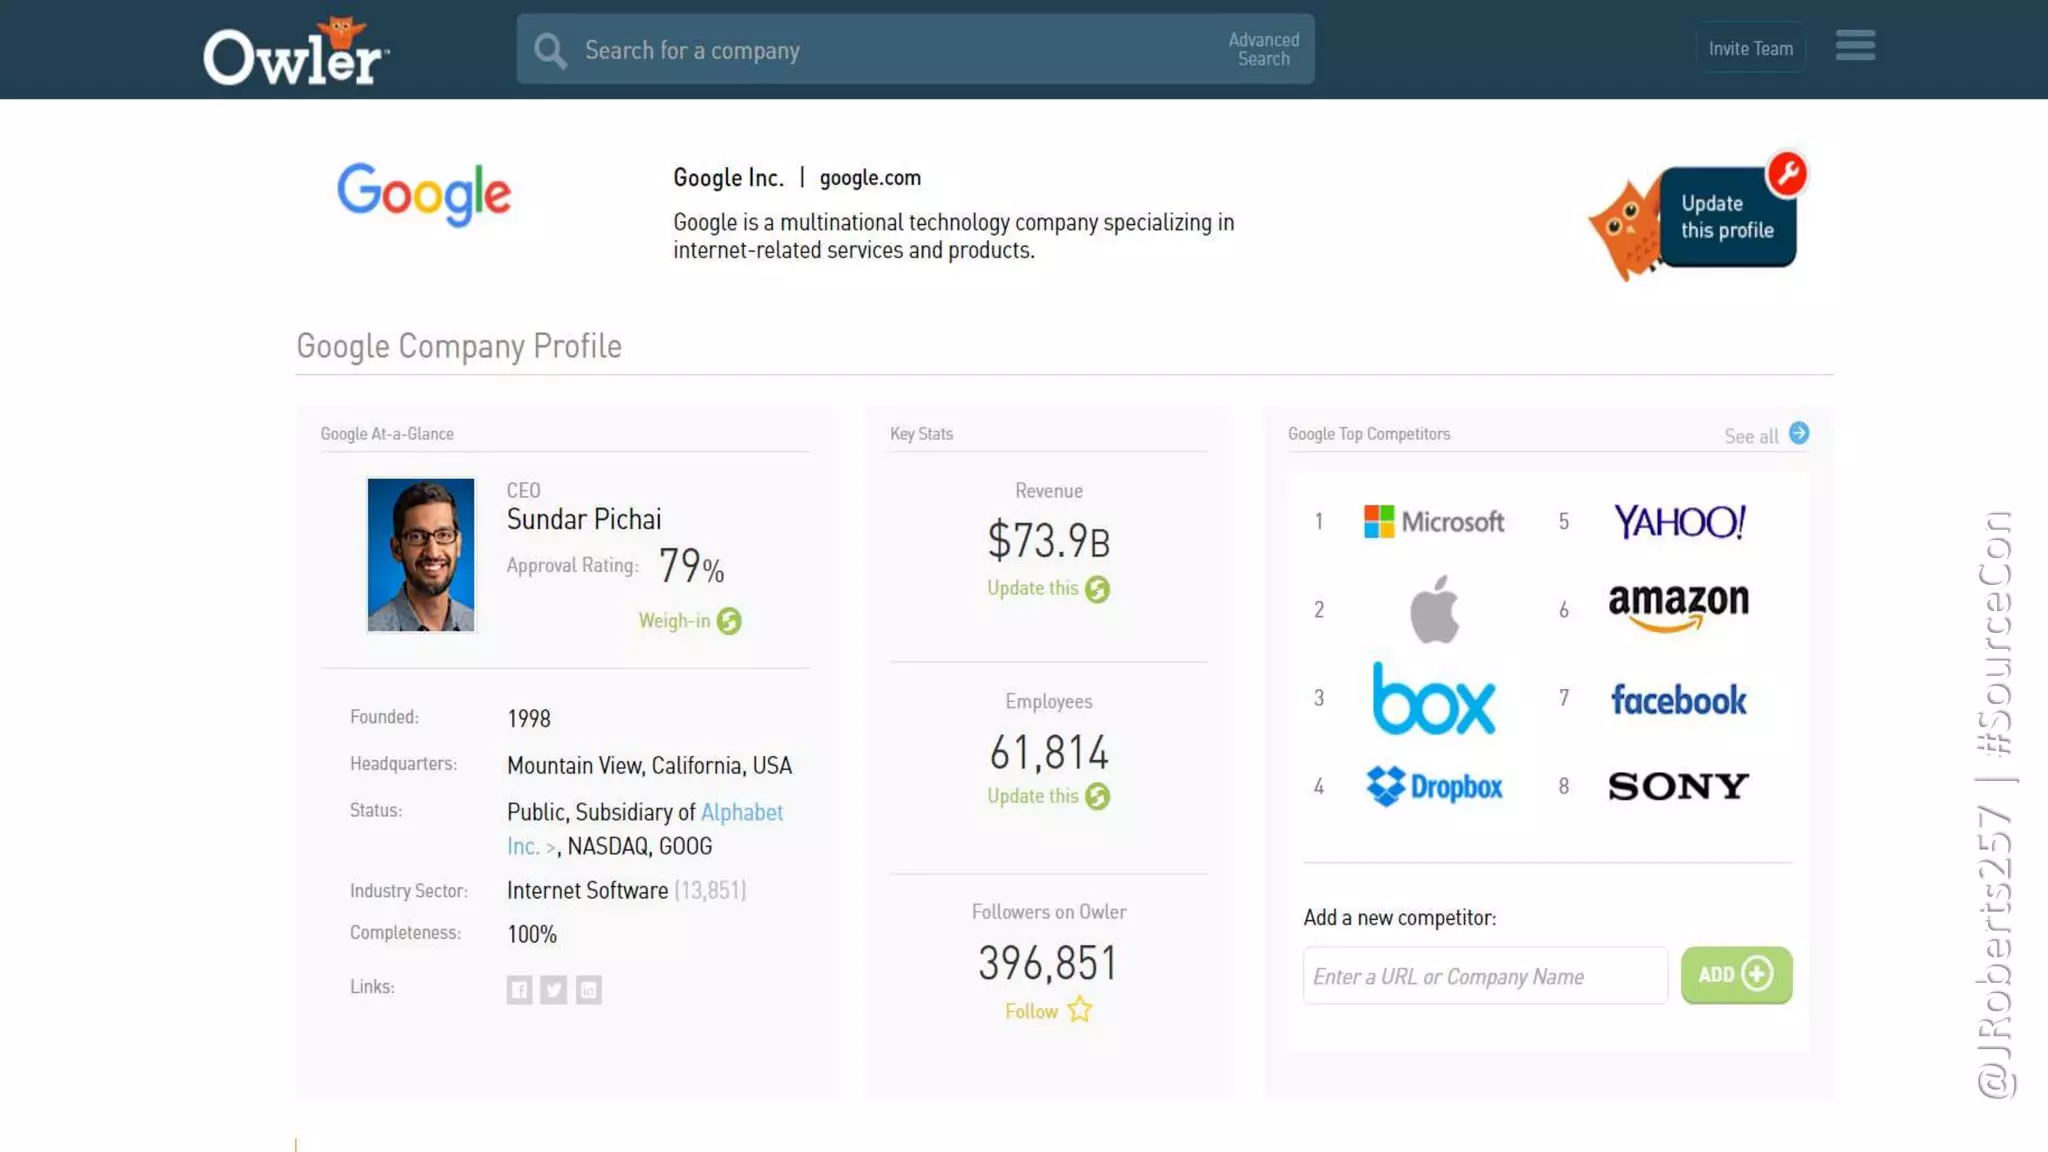The height and width of the screenshot is (1152, 2048).
Task: Click the Invite Team button
Action: pyautogui.click(x=1750, y=48)
